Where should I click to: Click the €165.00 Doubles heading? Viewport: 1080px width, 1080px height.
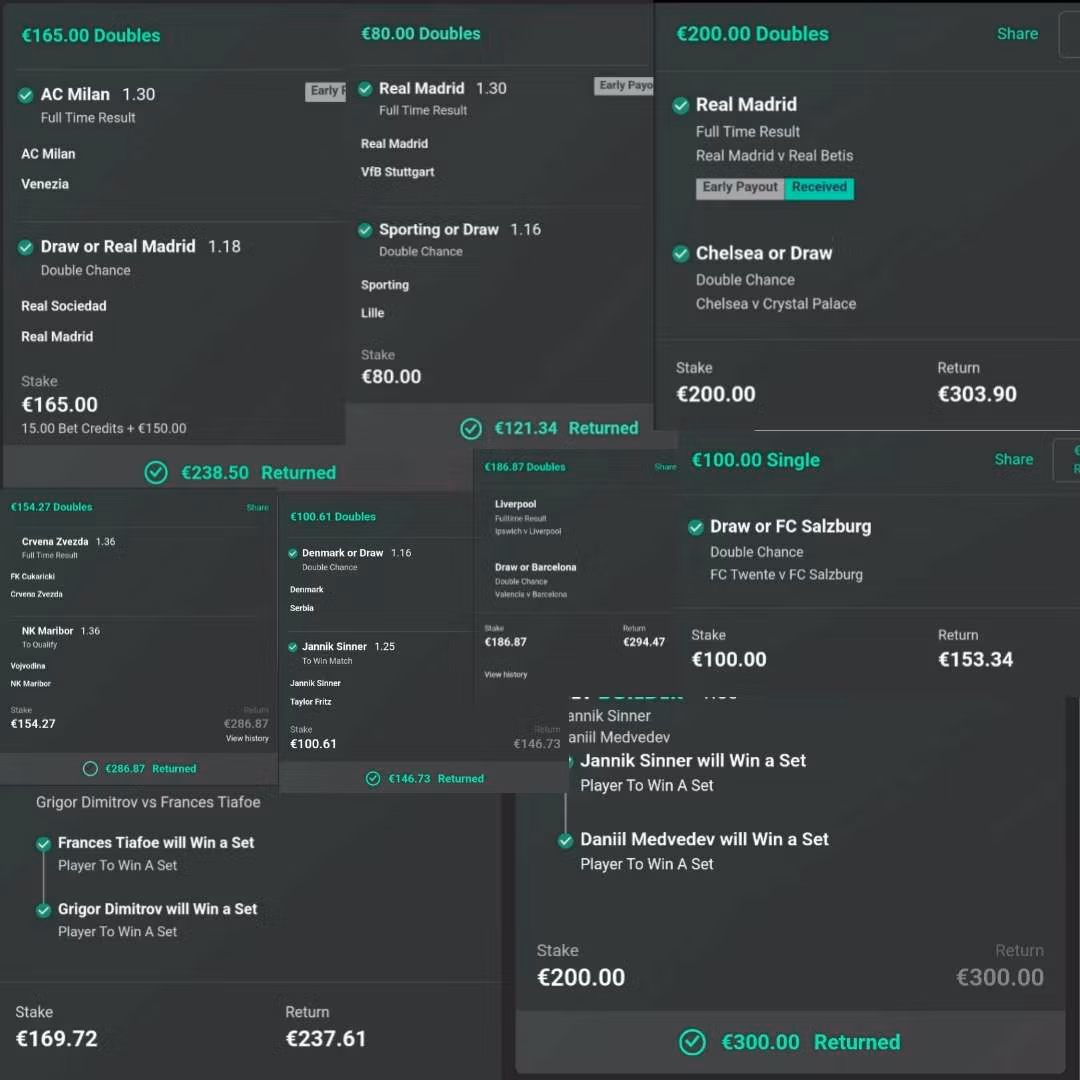tap(91, 36)
